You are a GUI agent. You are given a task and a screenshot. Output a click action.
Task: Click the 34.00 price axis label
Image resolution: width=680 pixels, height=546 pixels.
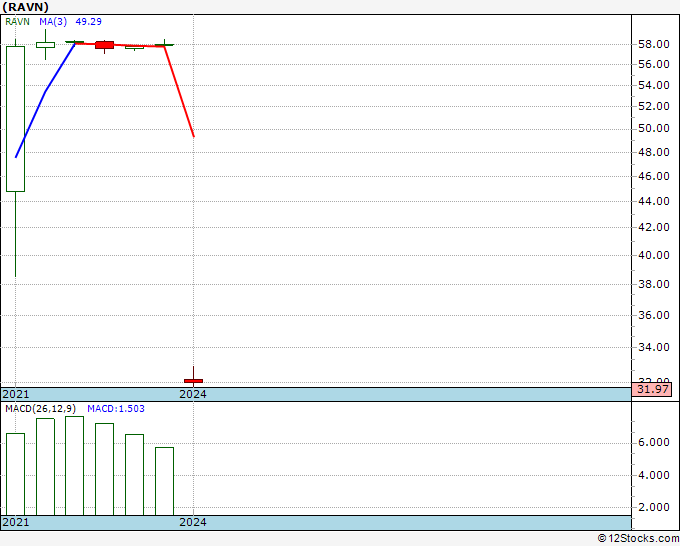click(654, 347)
